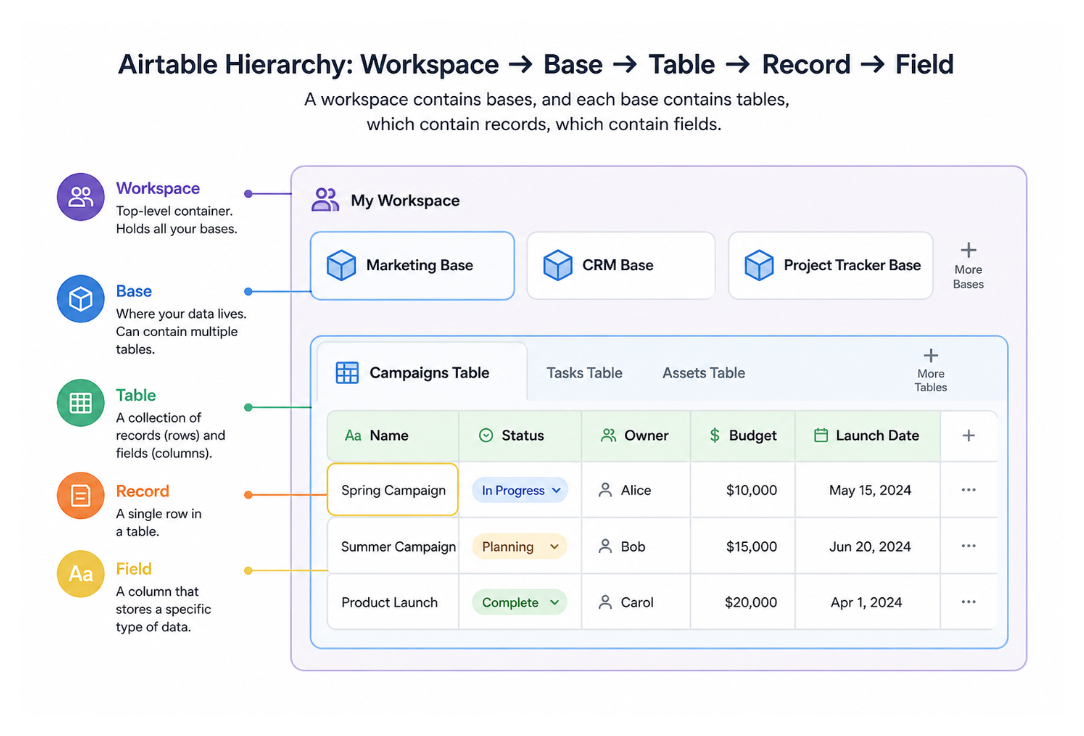The width and height of the screenshot is (1084, 736).
Task: Click the Status column header
Action: (x=520, y=435)
